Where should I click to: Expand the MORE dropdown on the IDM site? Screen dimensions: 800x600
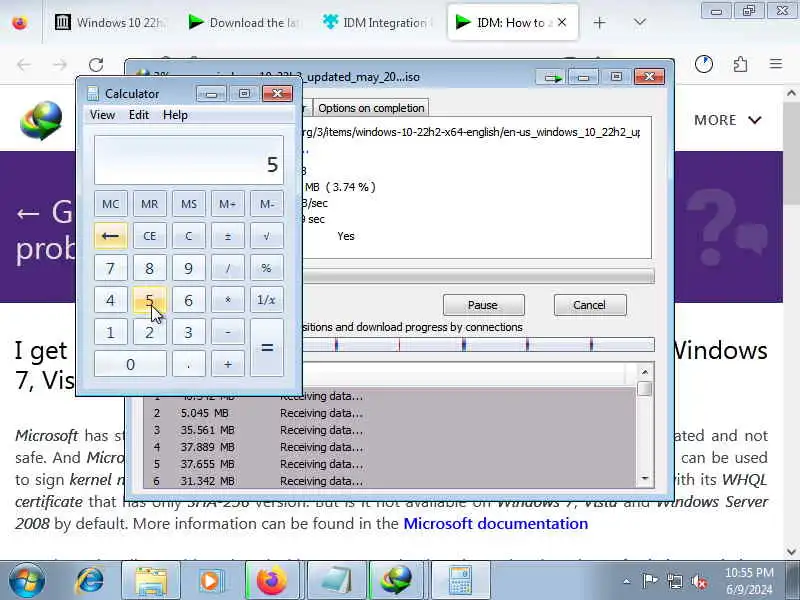(x=728, y=120)
